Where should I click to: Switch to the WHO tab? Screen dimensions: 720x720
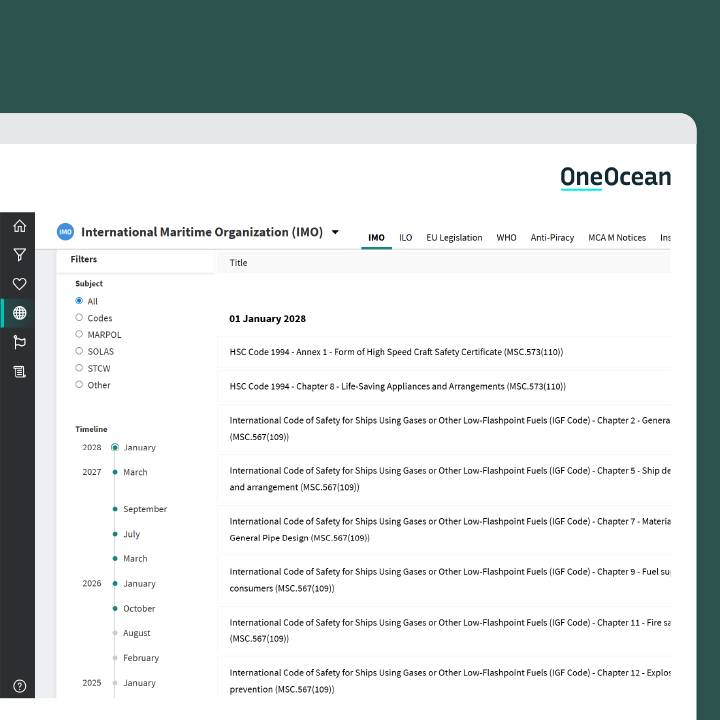506,238
